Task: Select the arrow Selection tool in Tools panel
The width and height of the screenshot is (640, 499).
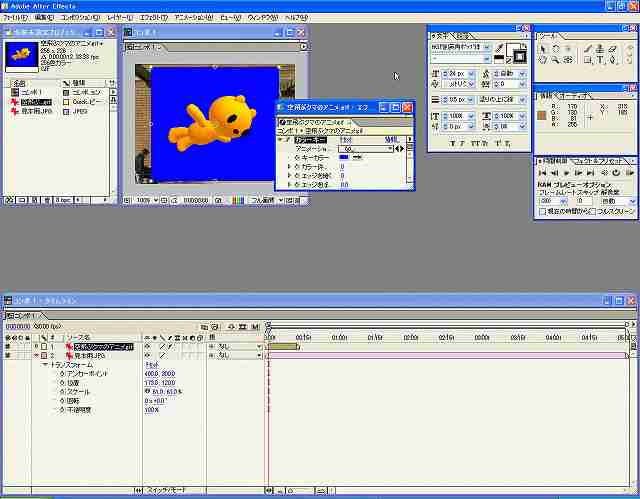Action: tap(542, 49)
